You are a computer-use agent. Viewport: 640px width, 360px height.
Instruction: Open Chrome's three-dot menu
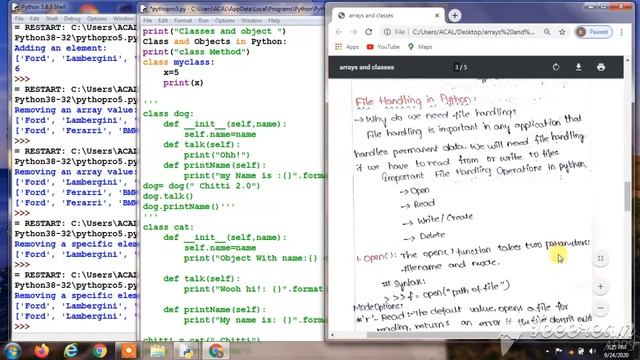622,32
